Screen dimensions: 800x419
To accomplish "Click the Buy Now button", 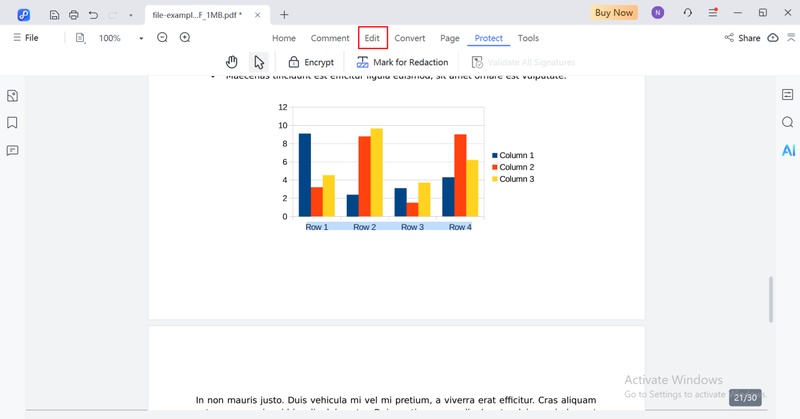I will click(x=614, y=13).
